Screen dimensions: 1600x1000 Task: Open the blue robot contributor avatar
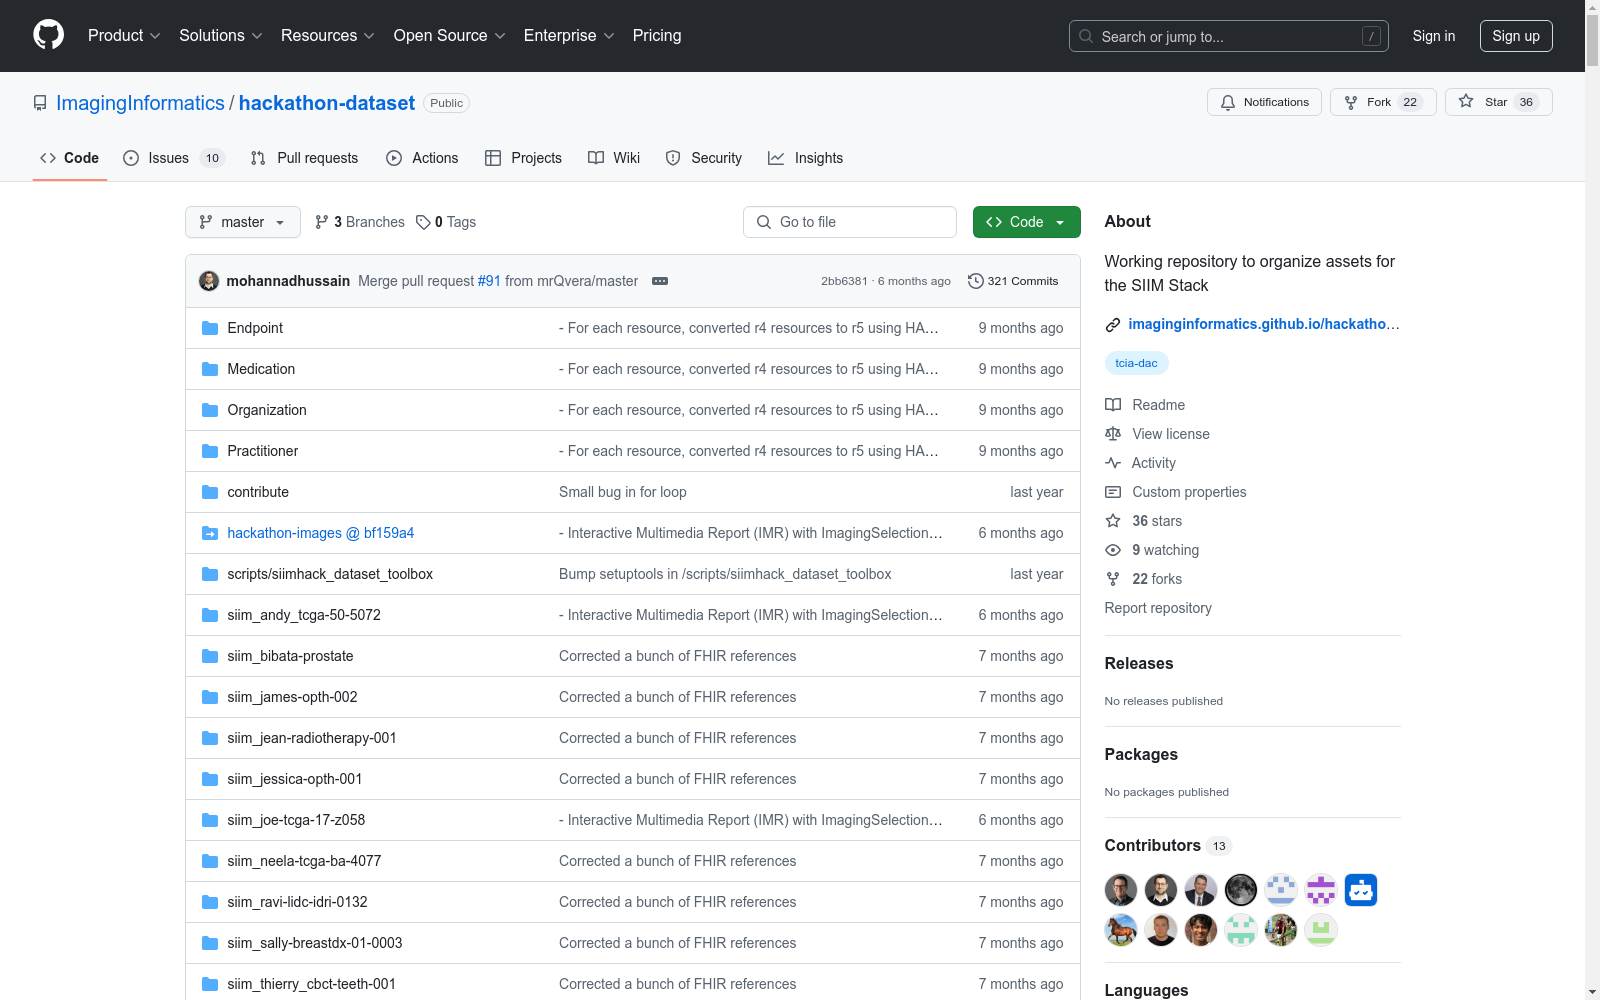click(1361, 890)
